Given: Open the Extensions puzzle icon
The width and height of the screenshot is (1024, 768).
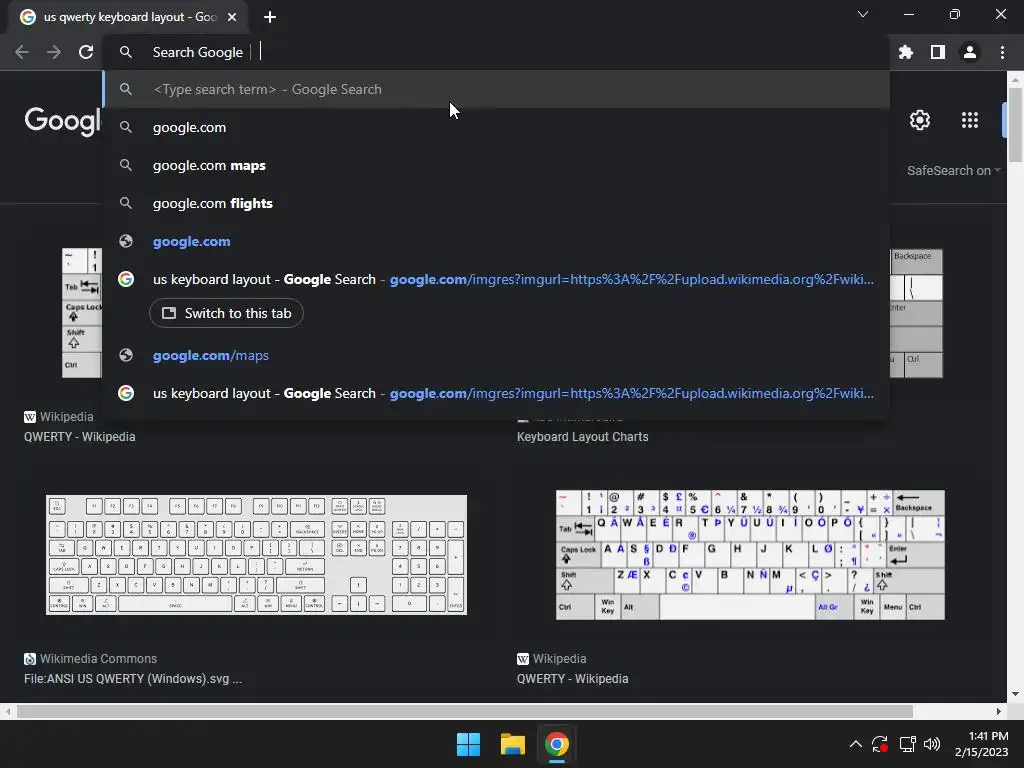Looking at the screenshot, I should click(906, 52).
